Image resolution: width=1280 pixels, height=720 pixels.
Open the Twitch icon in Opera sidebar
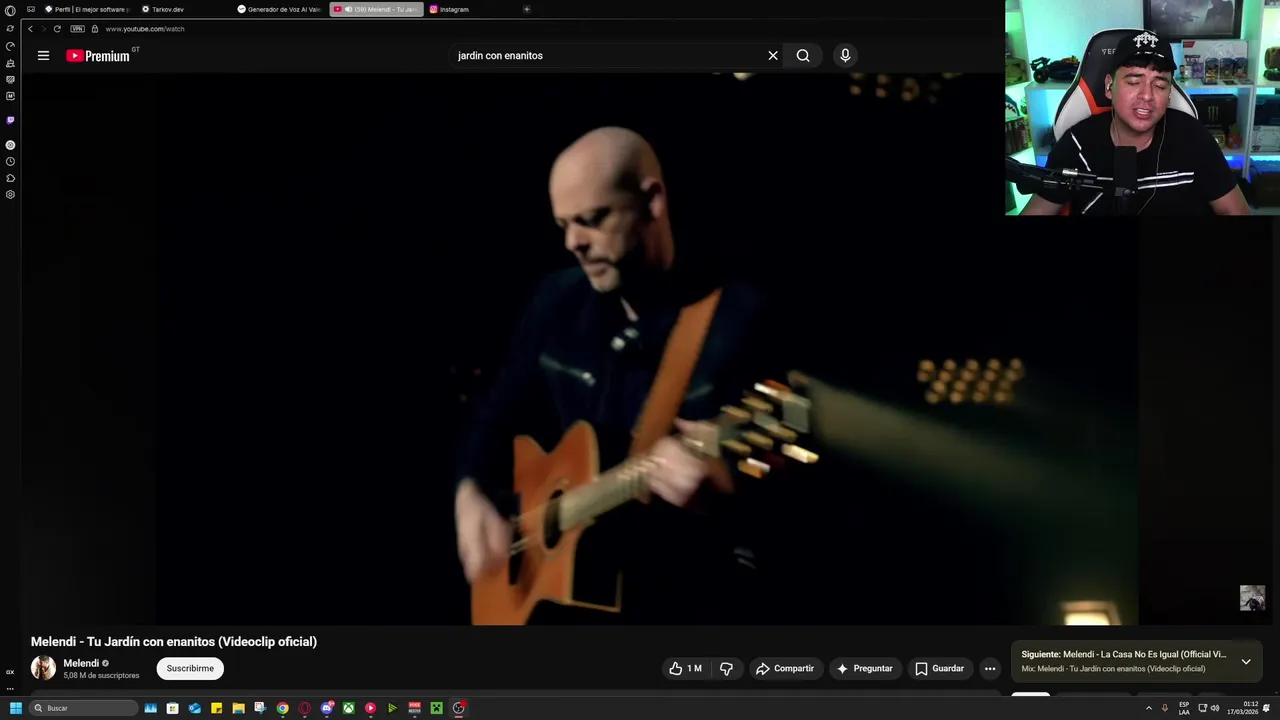10,120
